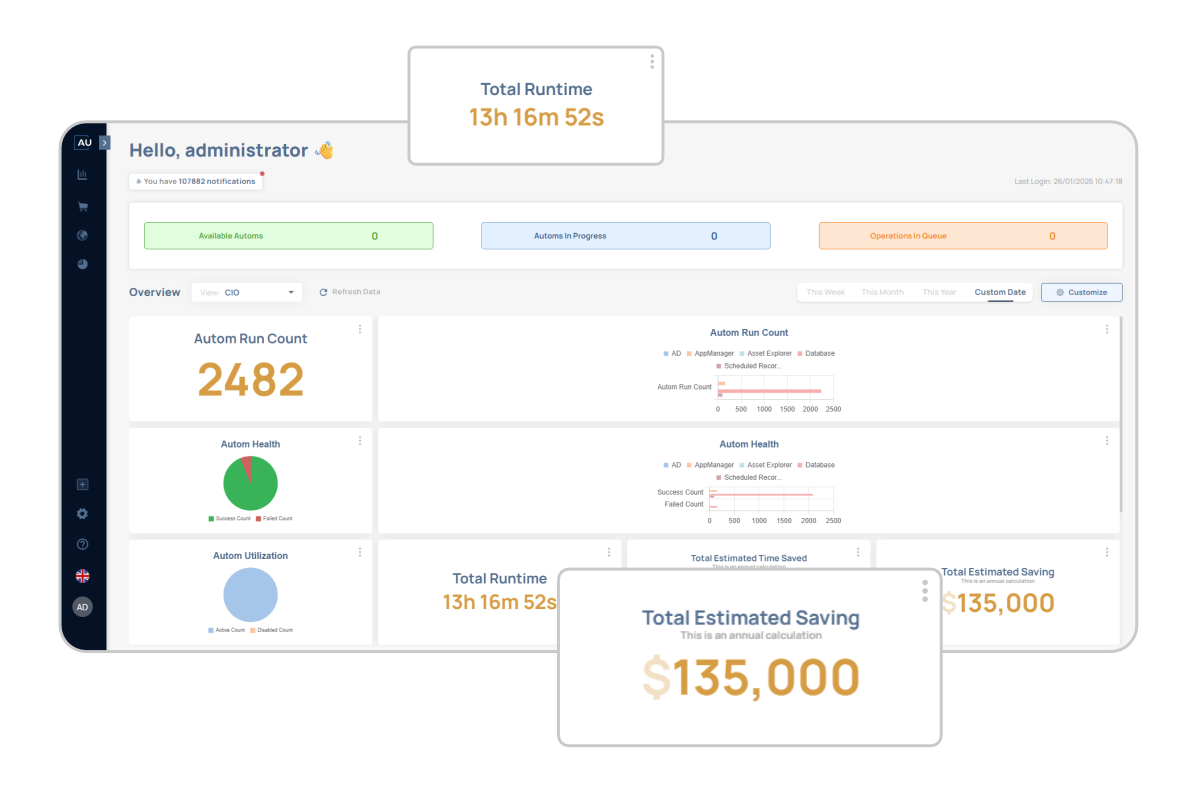Click the plus-box add icon in sidebar
The image size is (1200, 800).
tap(83, 485)
